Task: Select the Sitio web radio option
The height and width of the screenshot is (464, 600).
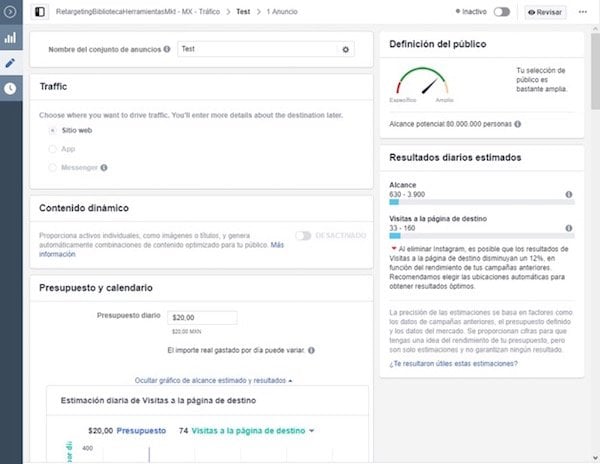Action: [52, 130]
